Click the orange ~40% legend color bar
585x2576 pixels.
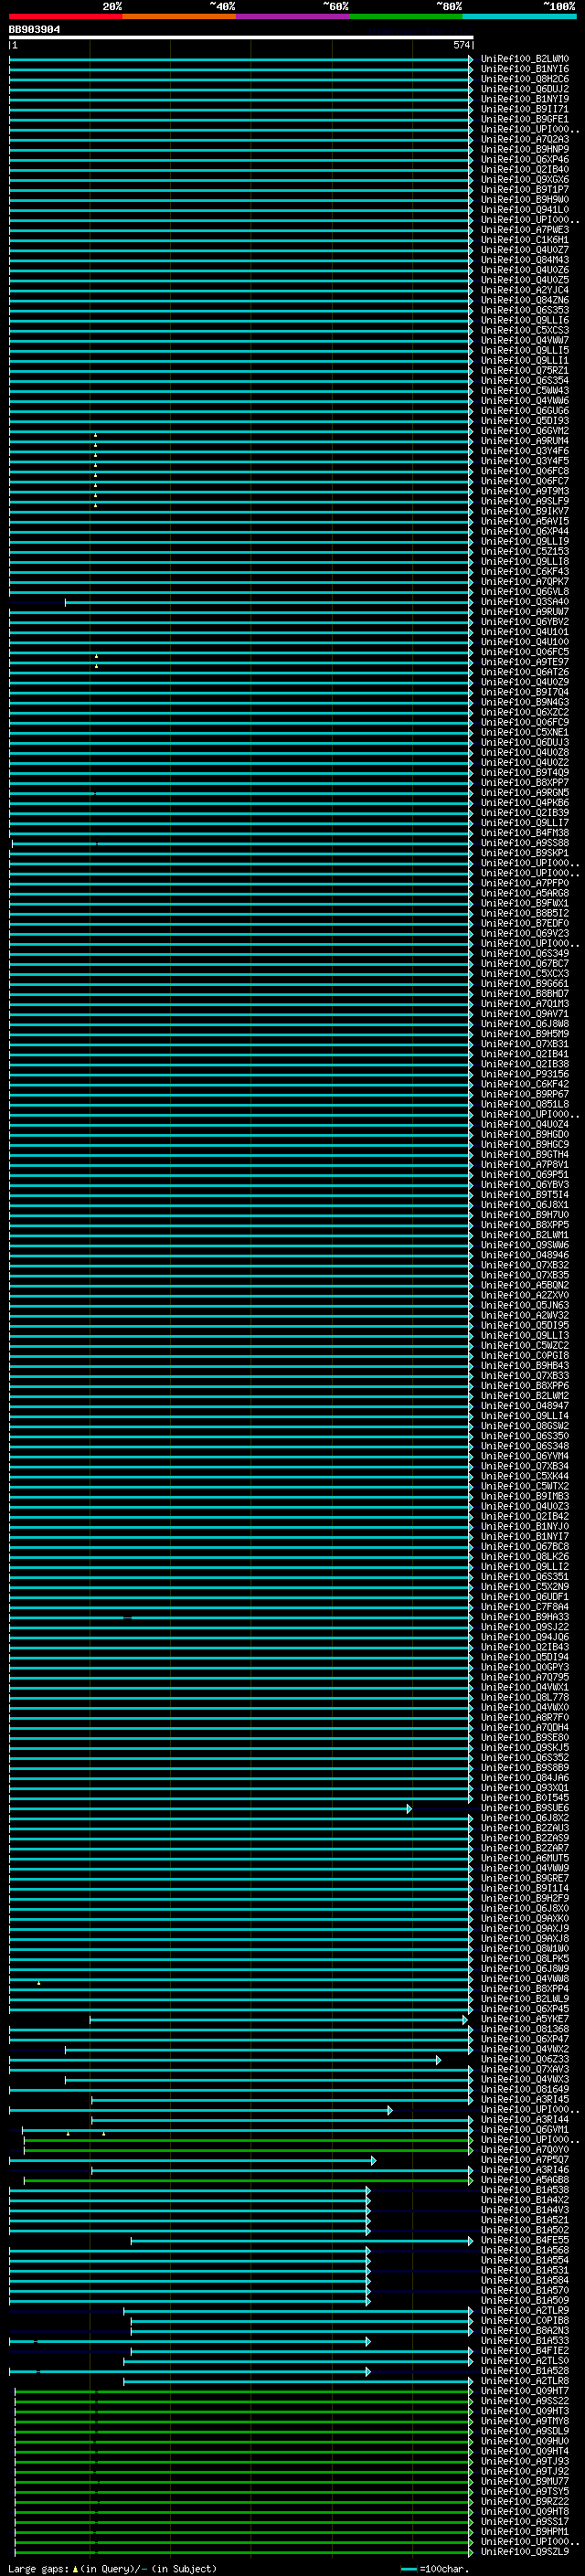click(x=179, y=16)
